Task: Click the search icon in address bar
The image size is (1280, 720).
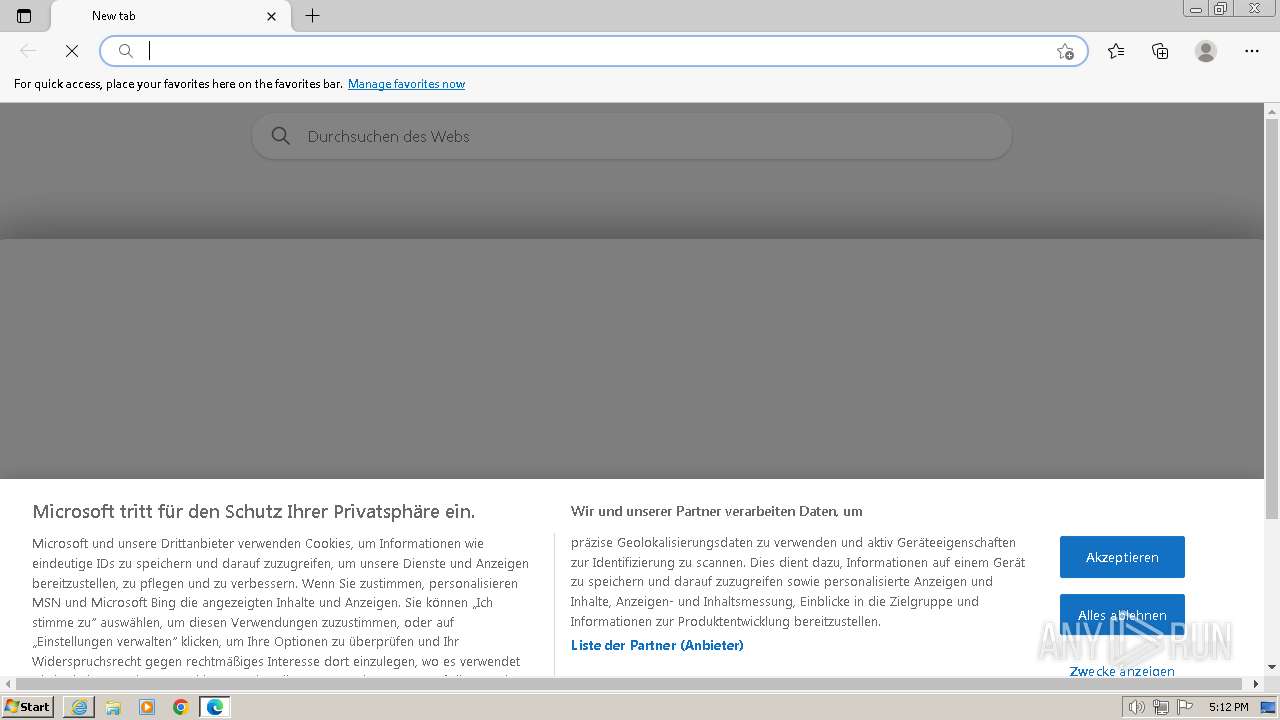Action: coord(126,51)
